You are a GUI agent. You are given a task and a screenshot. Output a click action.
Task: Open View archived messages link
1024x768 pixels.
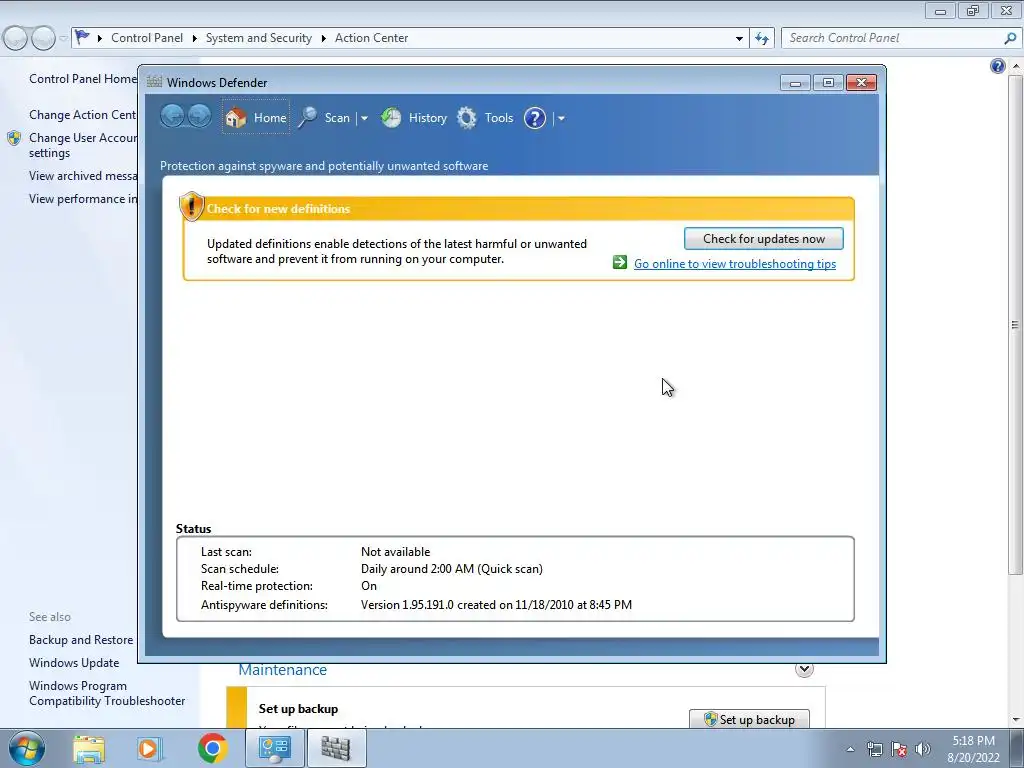[x=83, y=176]
